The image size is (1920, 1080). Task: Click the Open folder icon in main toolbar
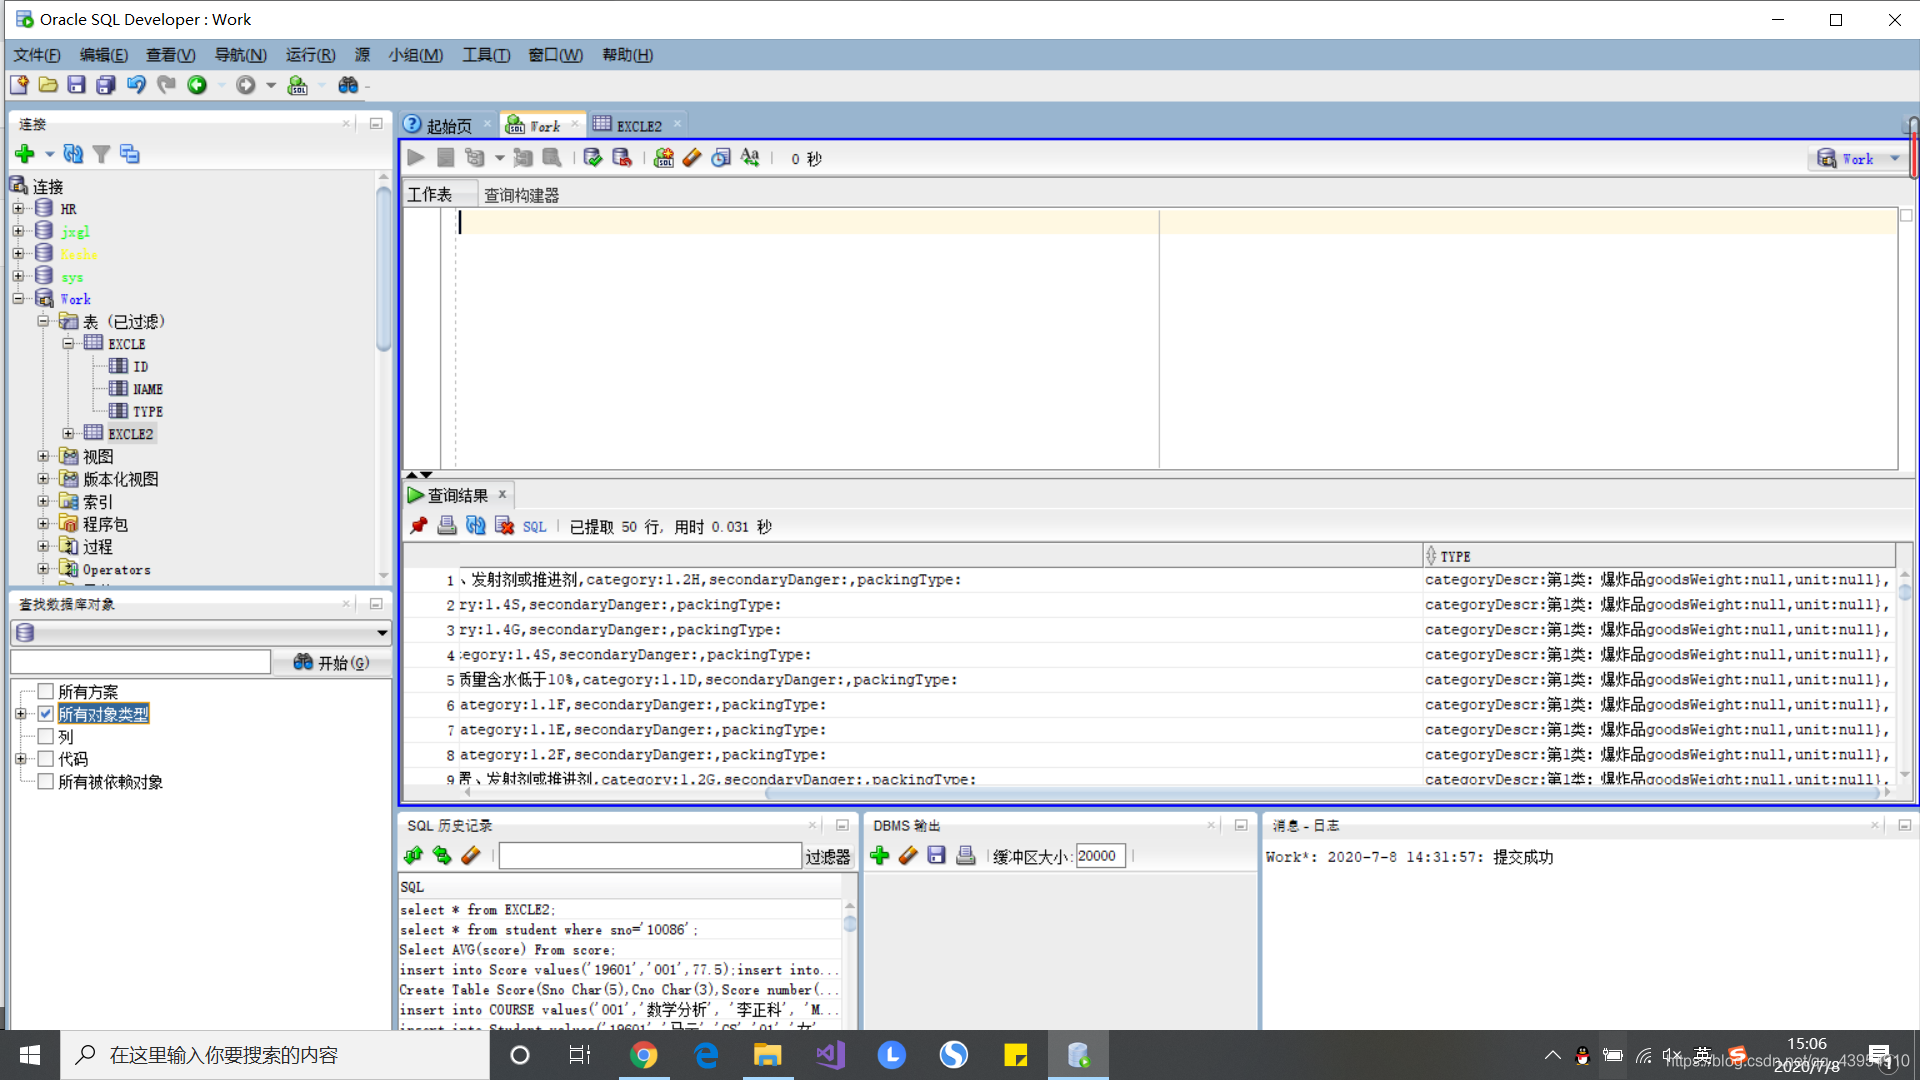point(48,85)
